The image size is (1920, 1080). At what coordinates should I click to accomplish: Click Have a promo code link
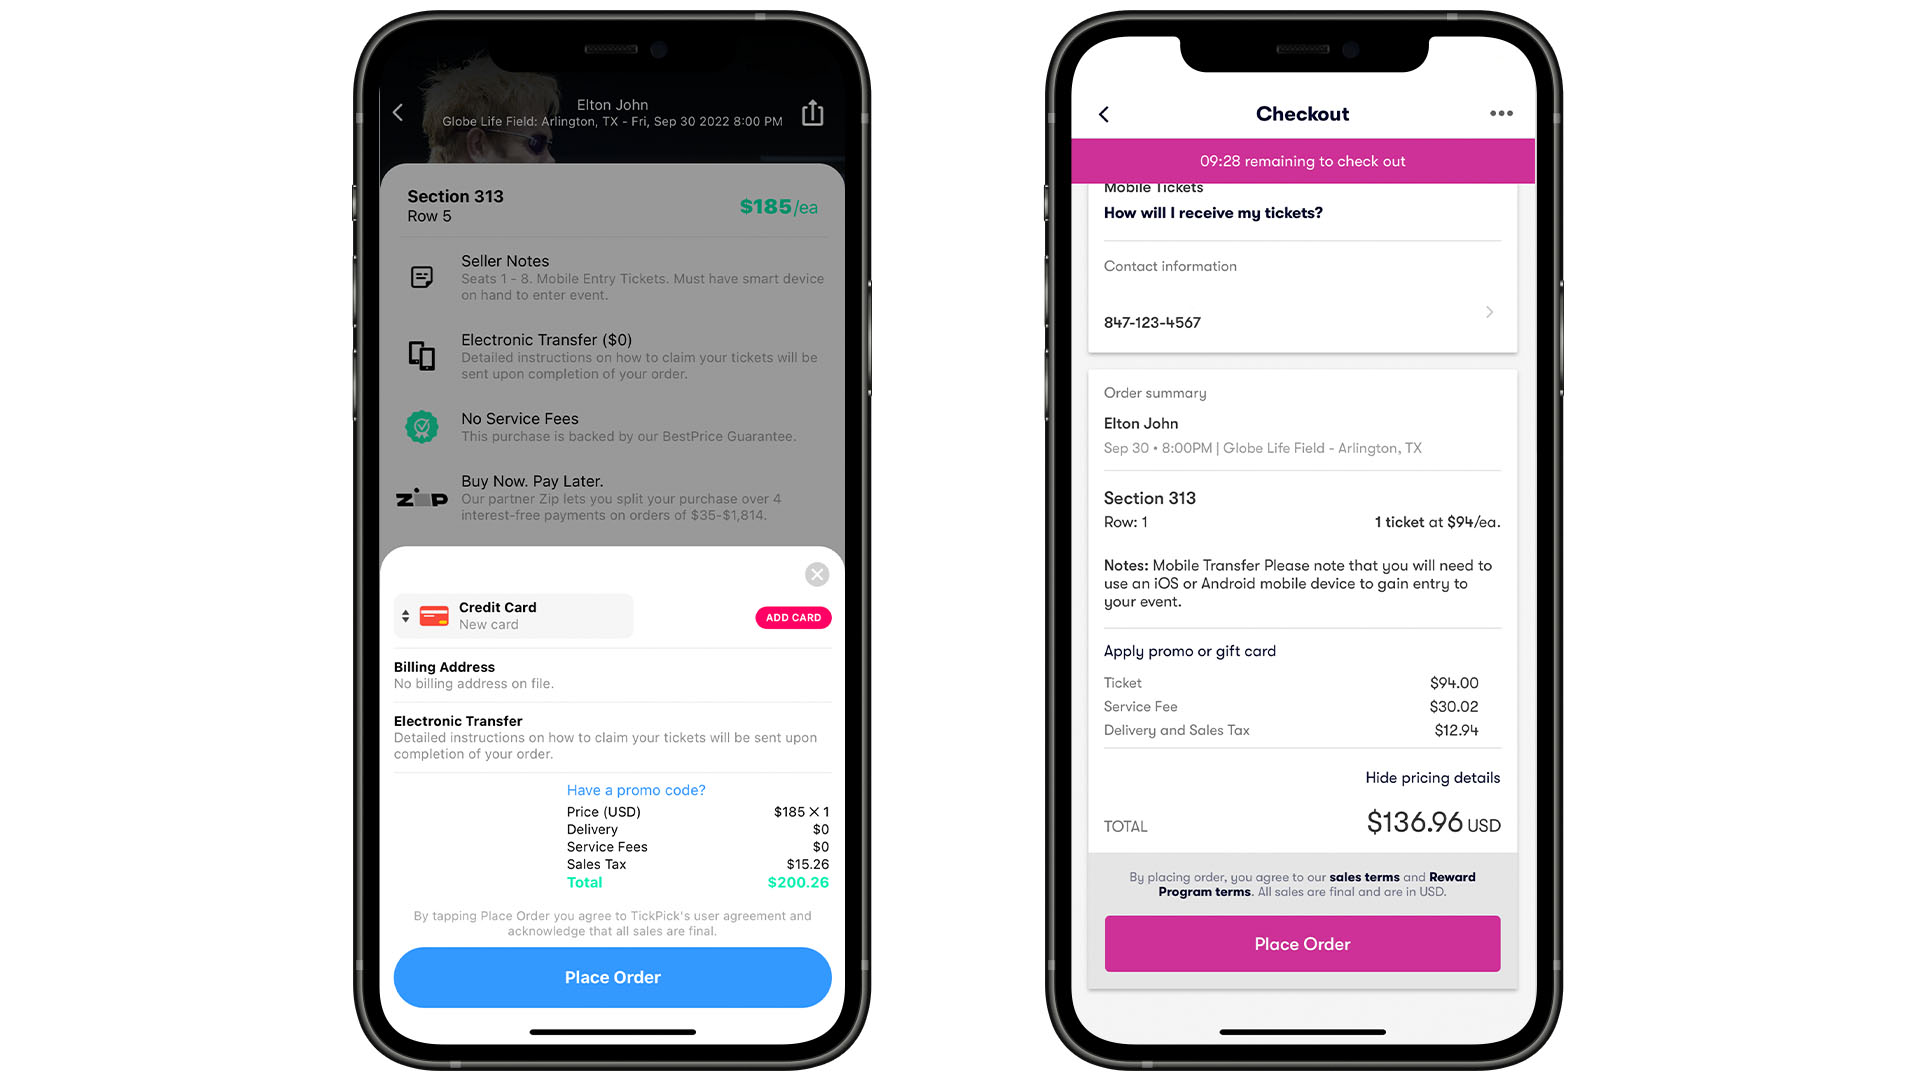click(x=636, y=790)
